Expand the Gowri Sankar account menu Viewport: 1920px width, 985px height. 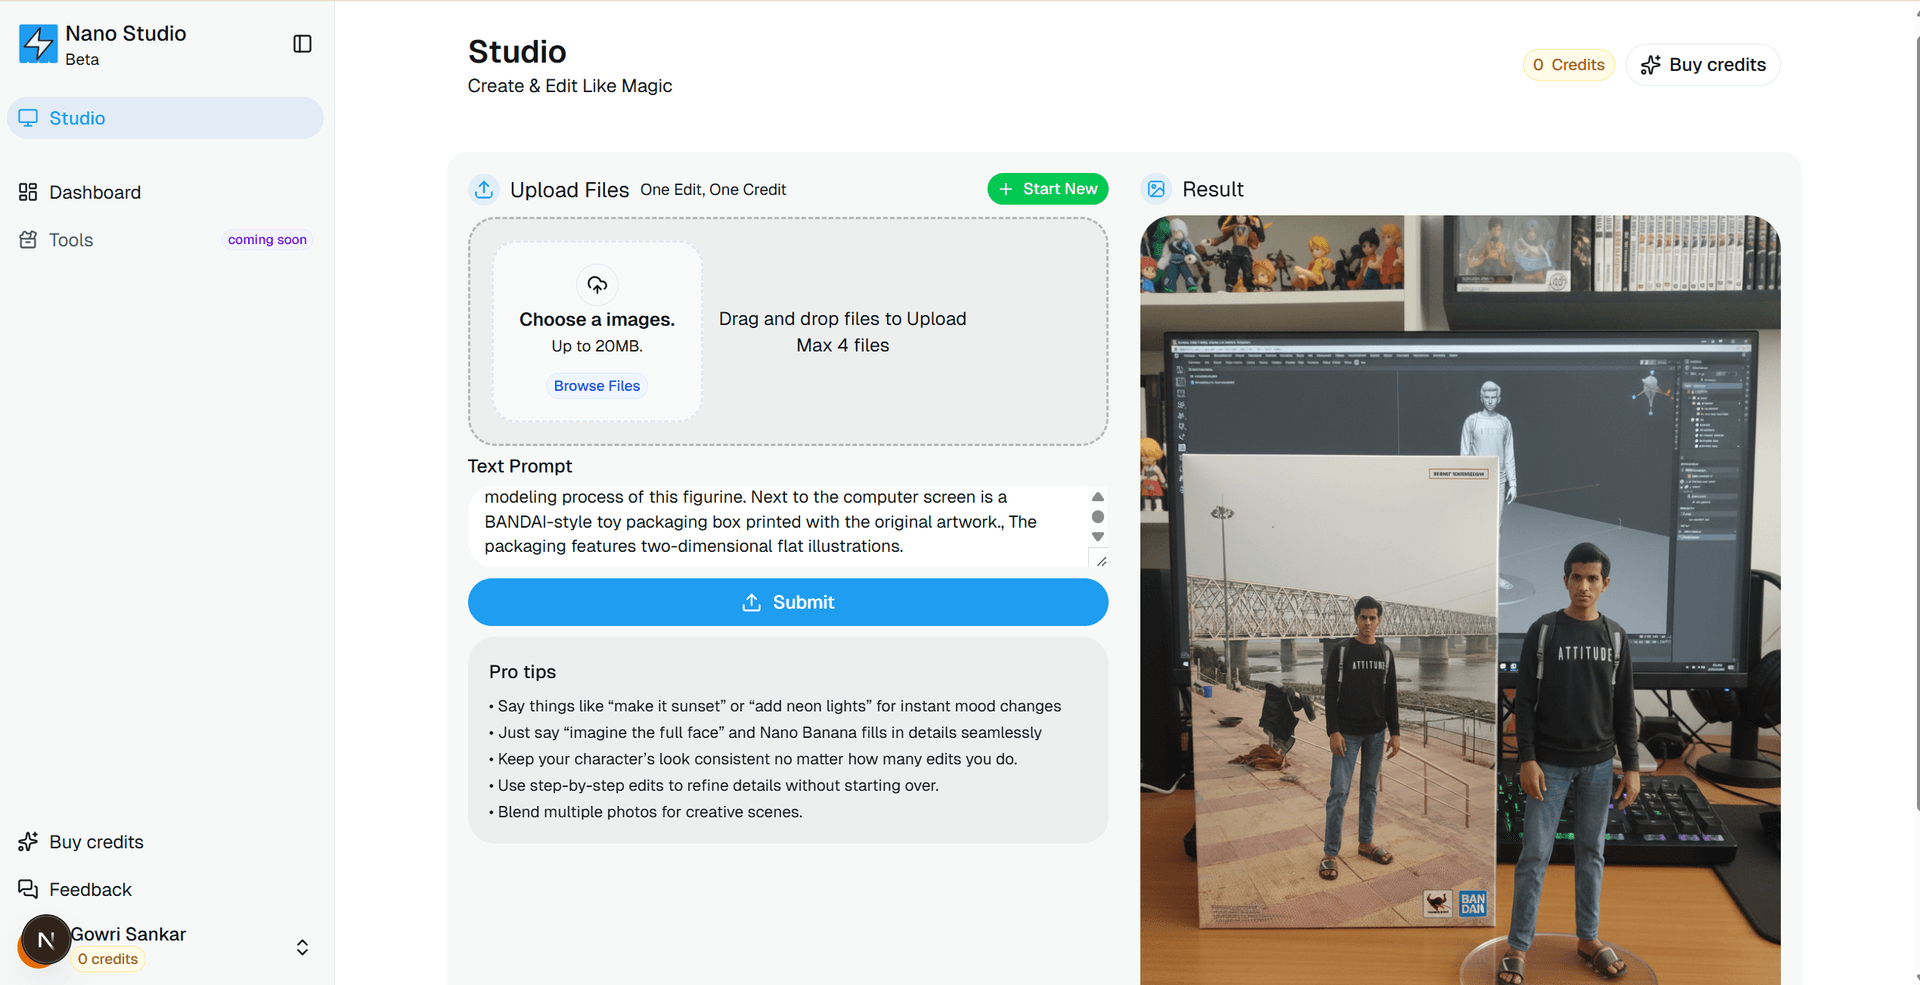pyautogui.click(x=302, y=947)
